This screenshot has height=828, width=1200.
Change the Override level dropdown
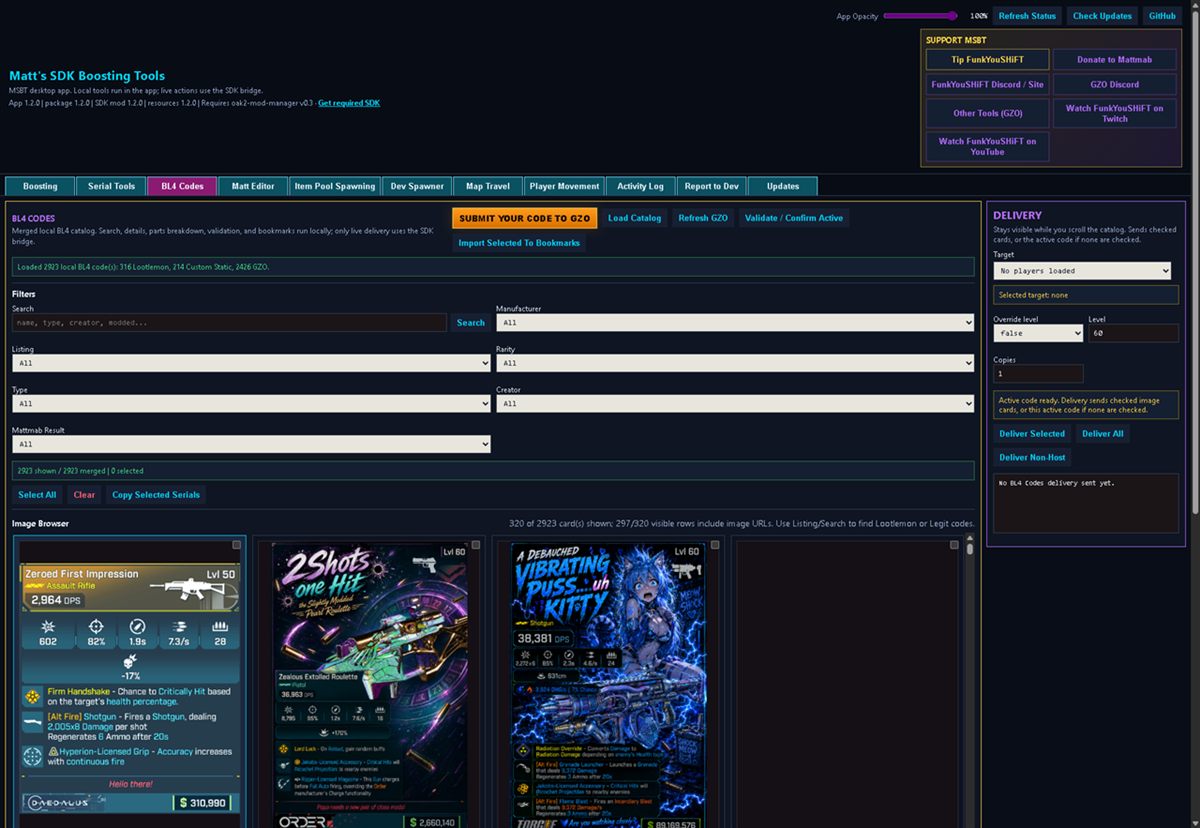coord(1038,333)
